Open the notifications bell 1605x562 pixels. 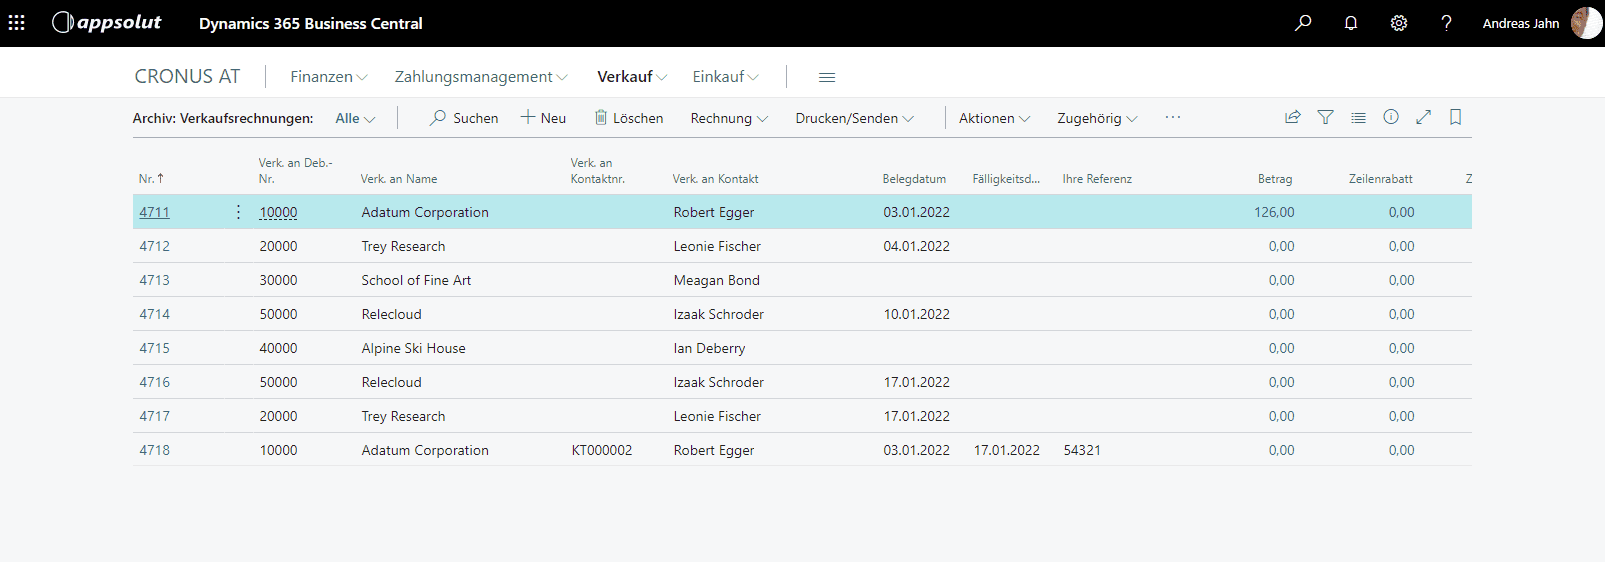pyautogui.click(x=1351, y=23)
